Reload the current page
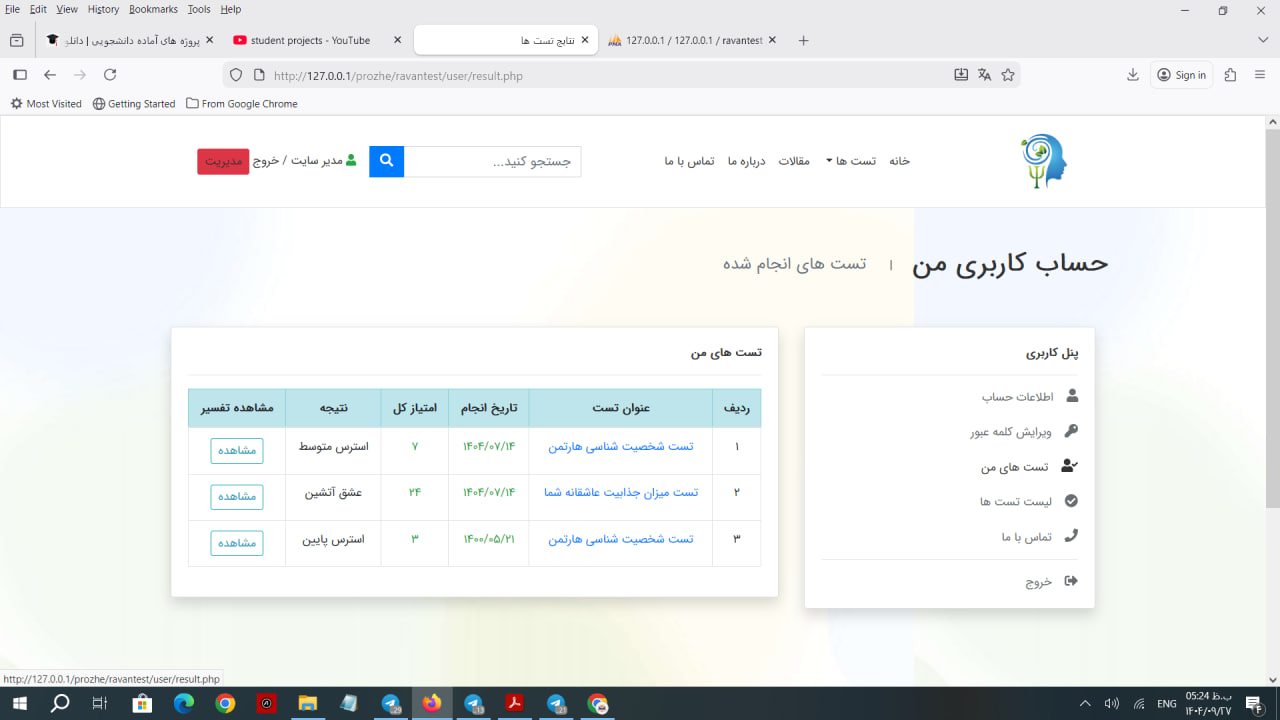 pos(110,75)
